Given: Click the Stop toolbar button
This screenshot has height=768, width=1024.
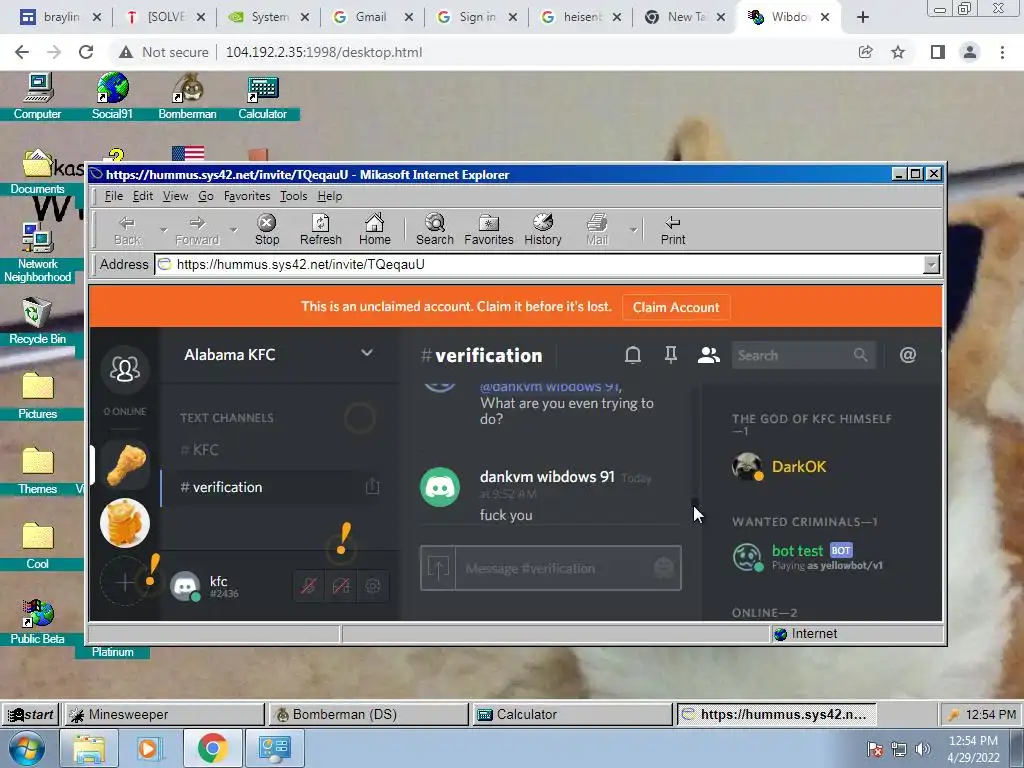Looking at the screenshot, I should 266,230.
